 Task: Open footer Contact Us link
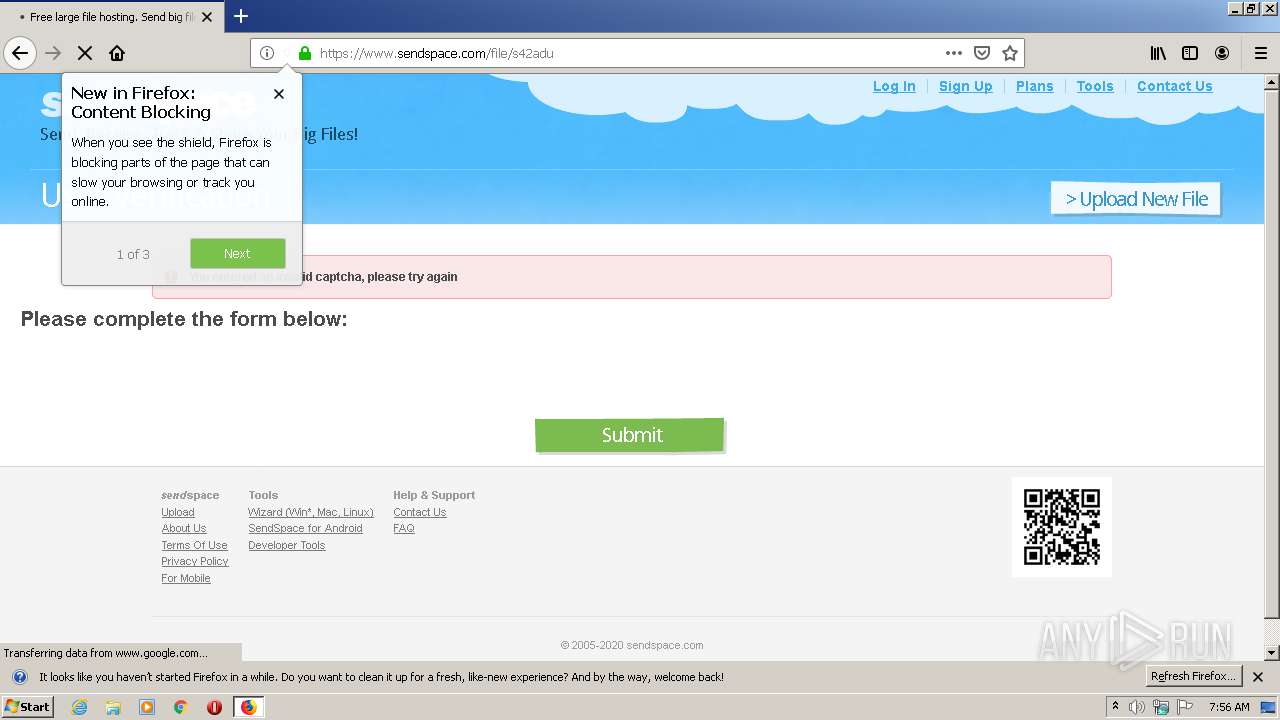[420, 512]
